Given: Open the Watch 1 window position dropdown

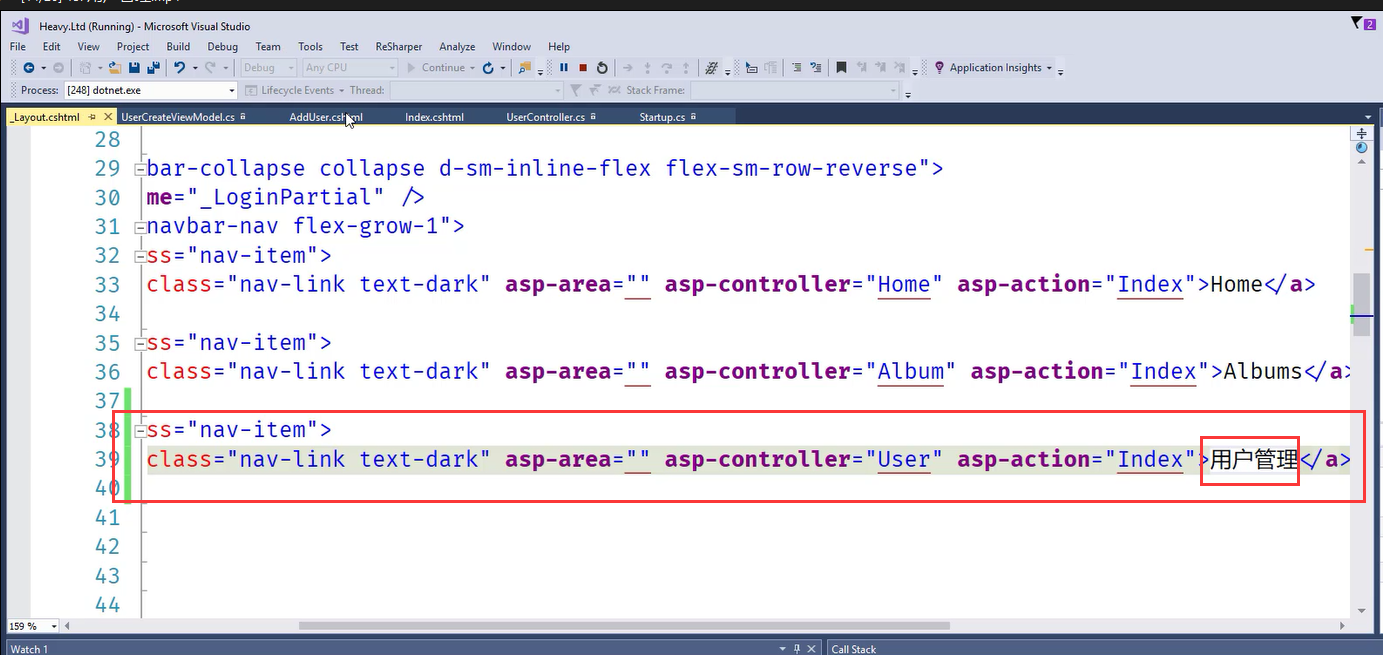Looking at the screenshot, I should pos(781,649).
